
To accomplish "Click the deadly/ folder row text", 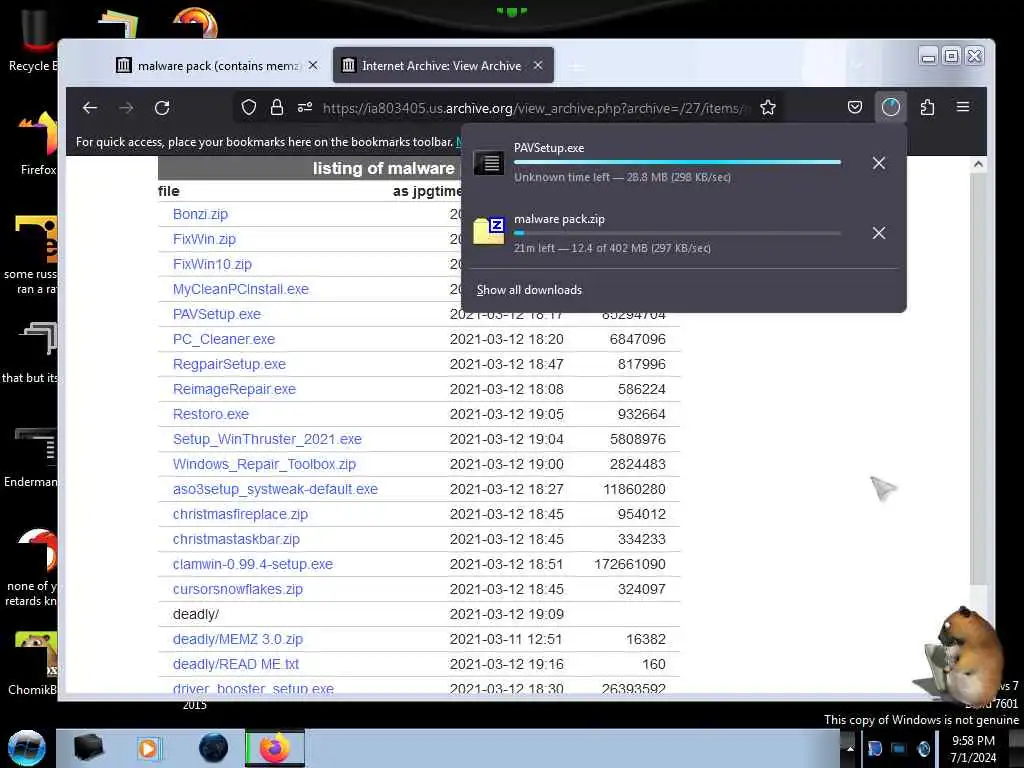I will [195, 615].
